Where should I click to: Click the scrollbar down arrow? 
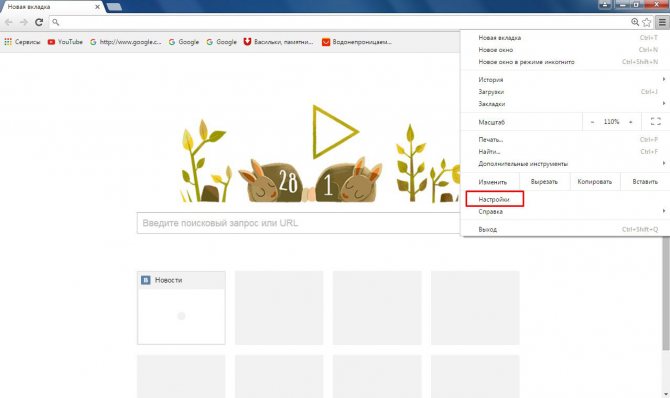click(666, 394)
